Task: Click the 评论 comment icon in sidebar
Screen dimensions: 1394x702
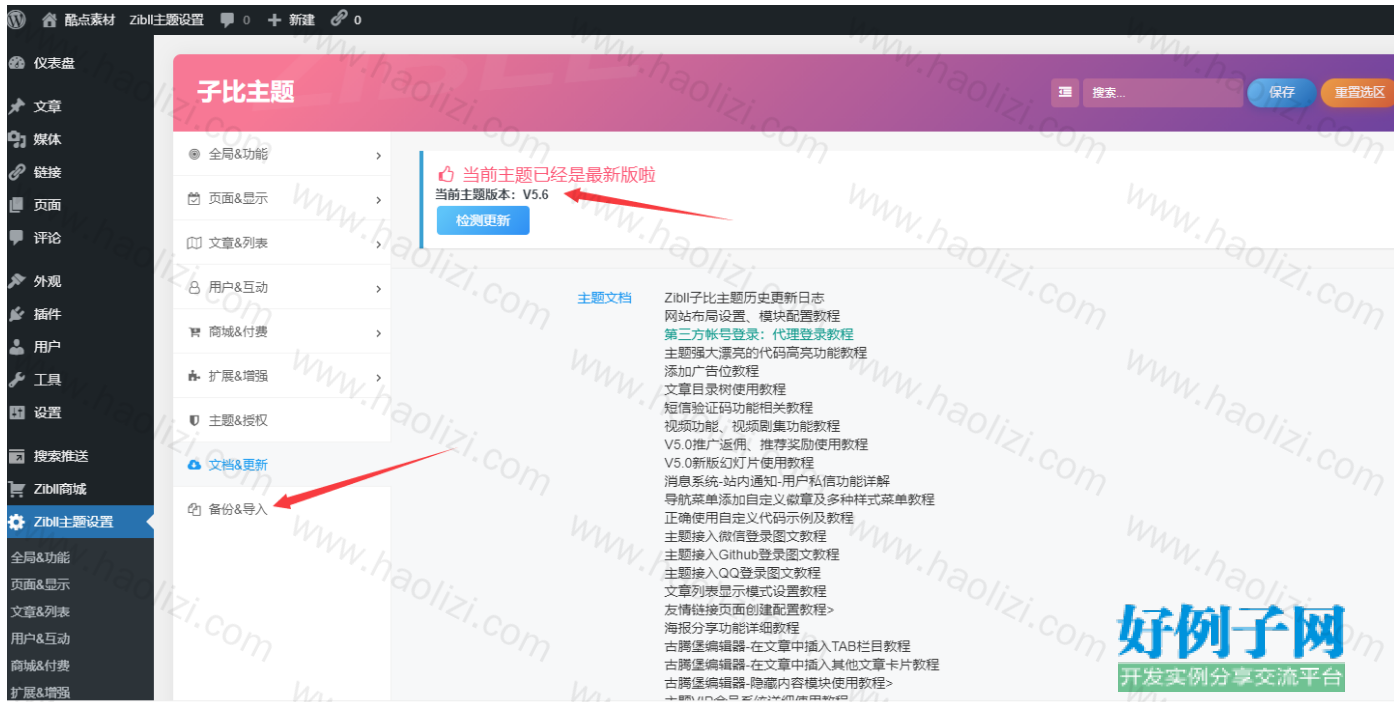Action: coord(17,238)
